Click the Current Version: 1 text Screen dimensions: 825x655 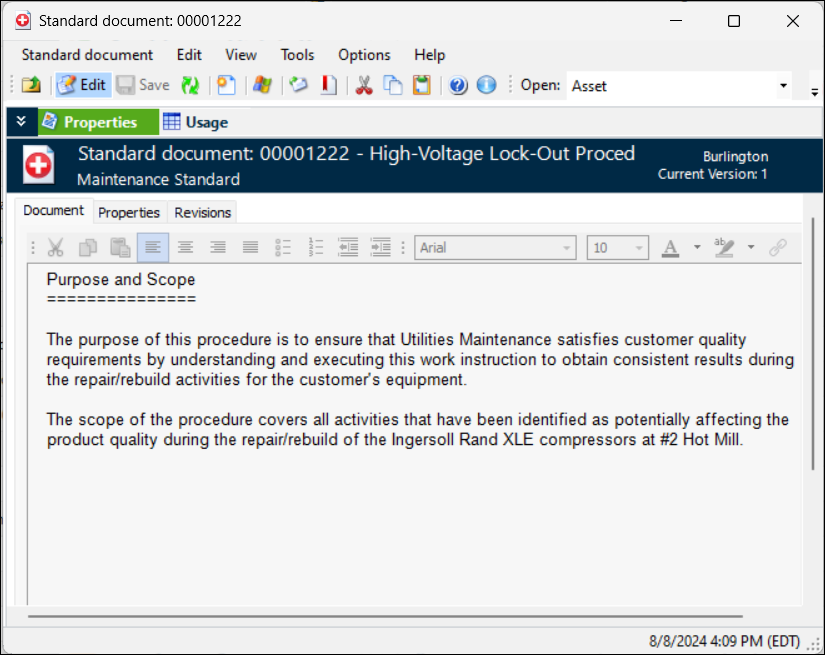click(x=712, y=174)
